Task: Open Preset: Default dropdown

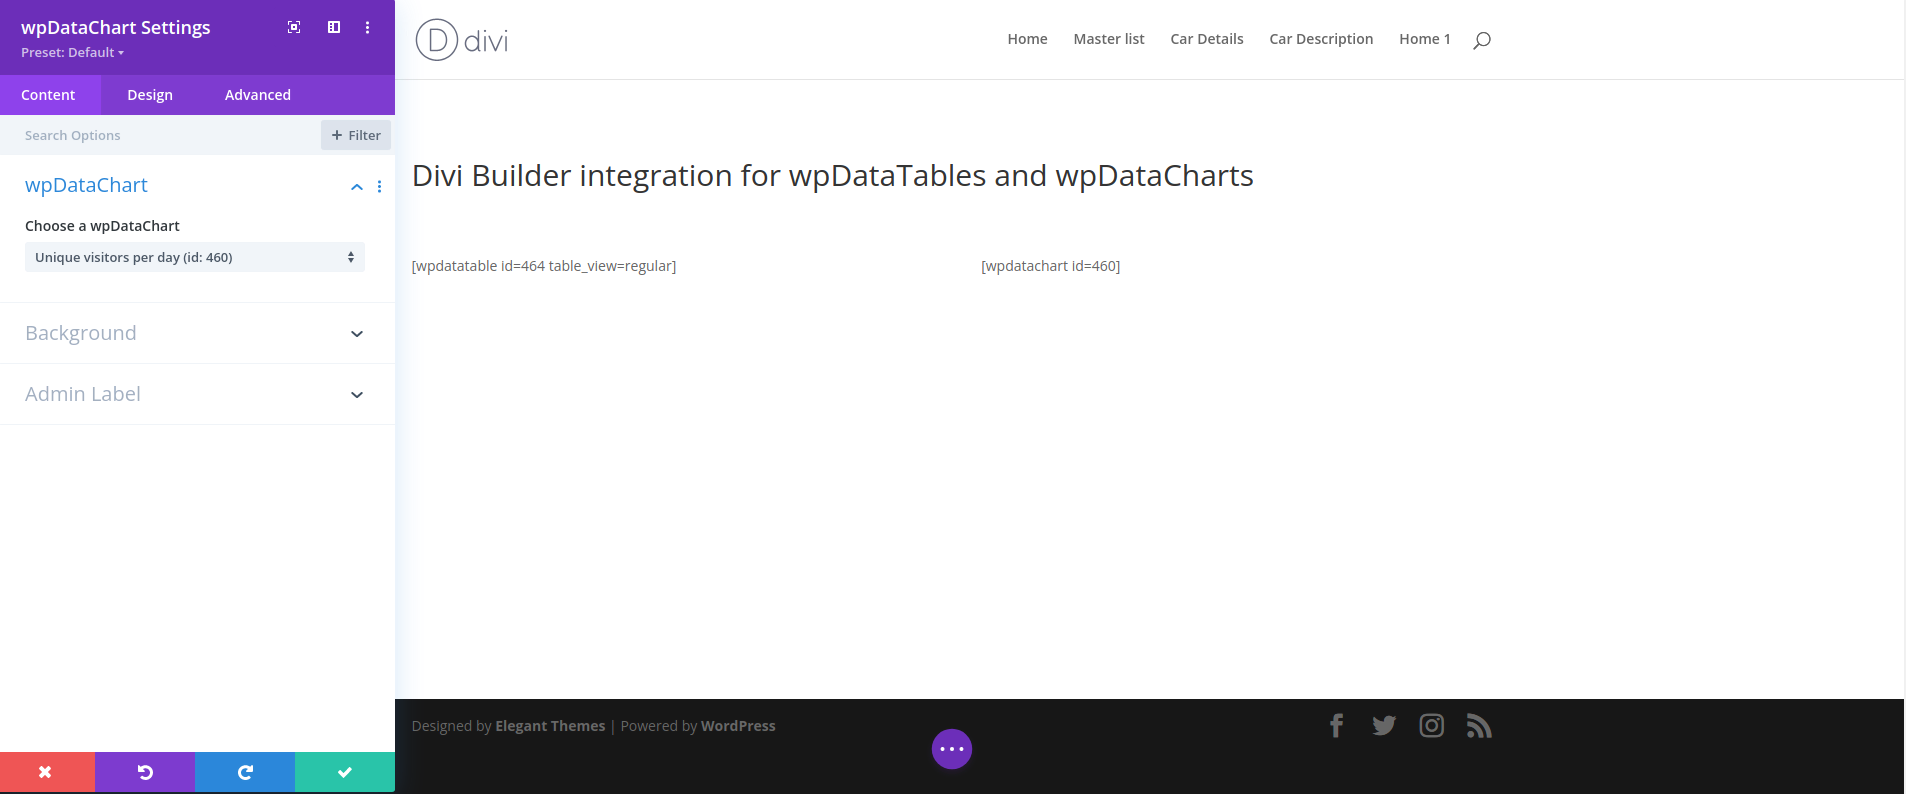Action: [72, 52]
